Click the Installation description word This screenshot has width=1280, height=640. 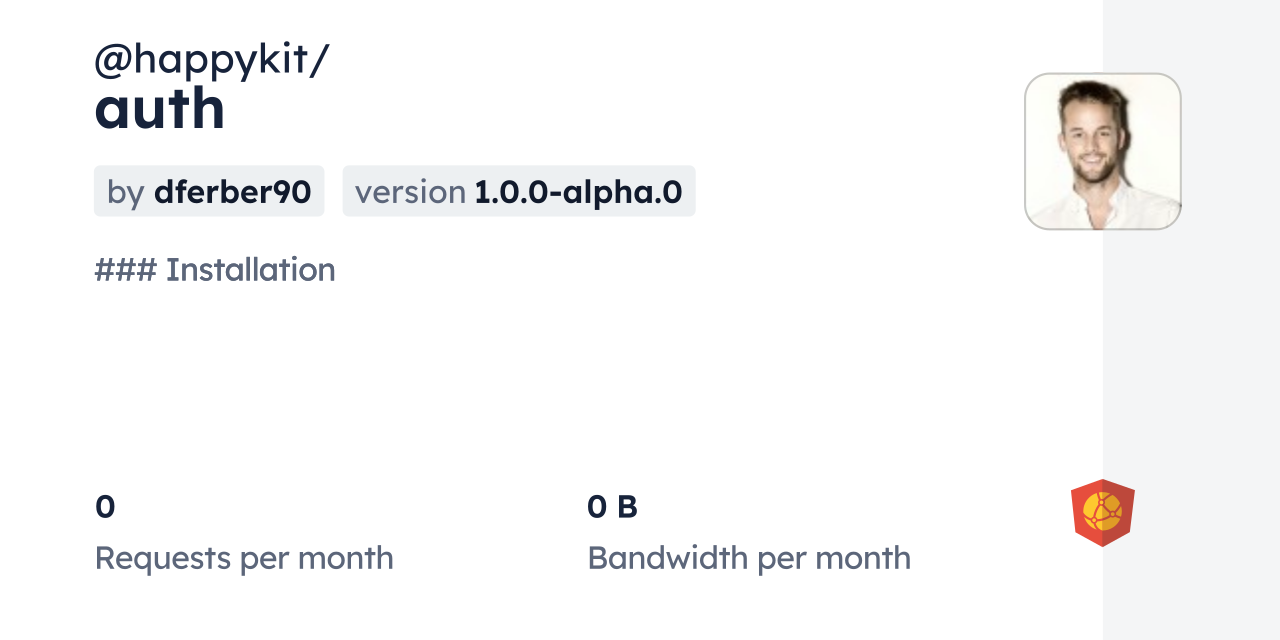click(250, 270)
